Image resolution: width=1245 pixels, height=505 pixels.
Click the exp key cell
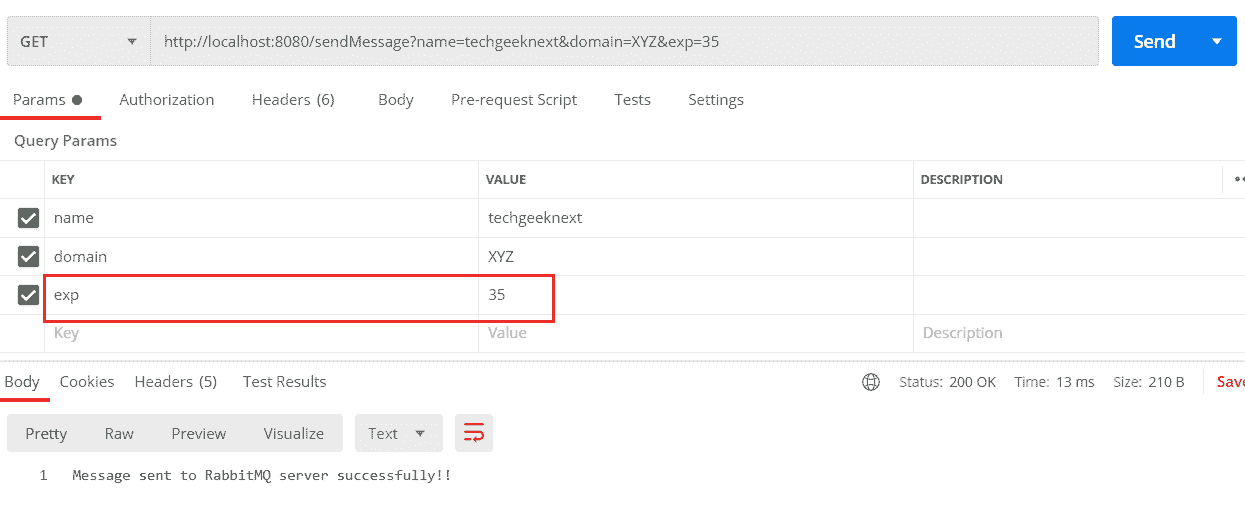tap(261, 295)
